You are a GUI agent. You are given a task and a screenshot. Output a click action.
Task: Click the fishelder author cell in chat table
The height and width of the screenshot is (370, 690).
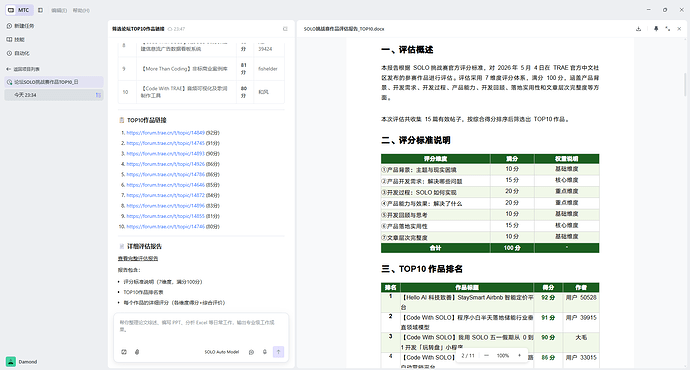tap(268, 69)
